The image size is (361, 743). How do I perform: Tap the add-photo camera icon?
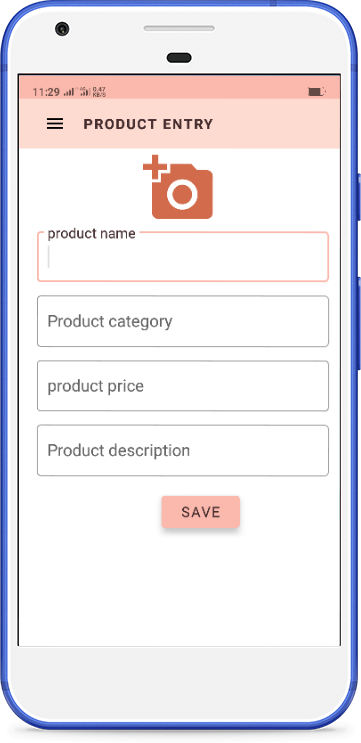coord(178,187)
